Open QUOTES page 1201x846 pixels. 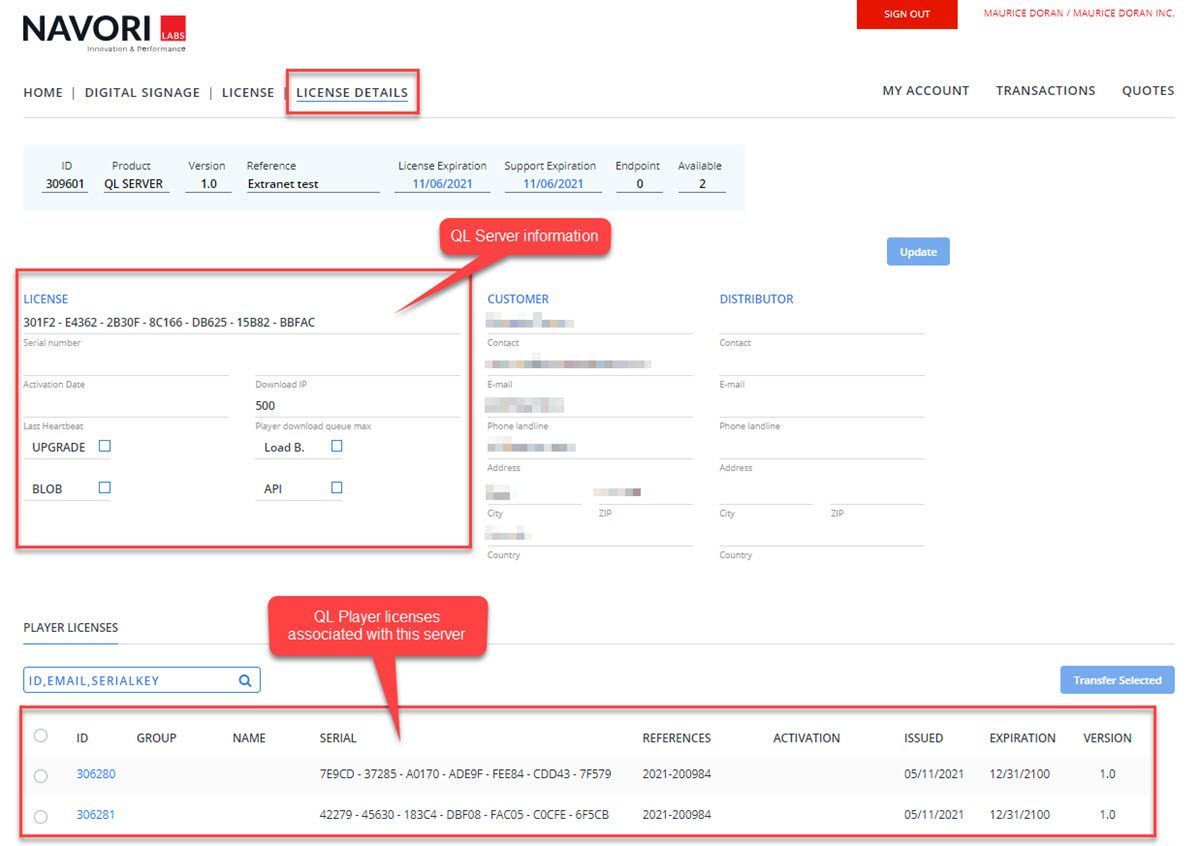pos(1148,90)
